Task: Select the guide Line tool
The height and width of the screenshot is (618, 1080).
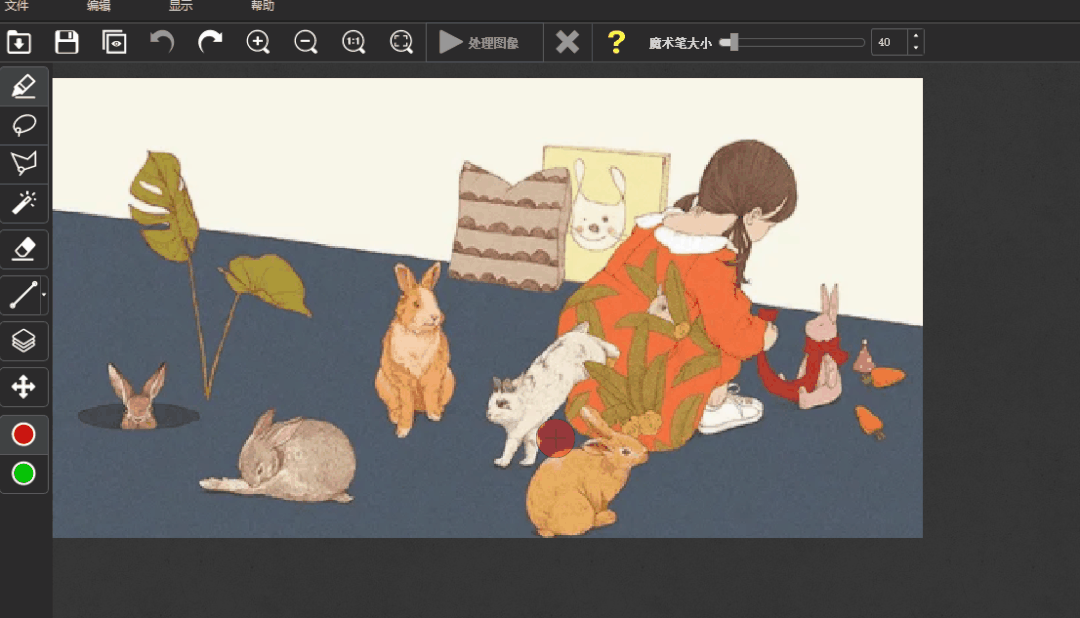Action: [22, 295]
